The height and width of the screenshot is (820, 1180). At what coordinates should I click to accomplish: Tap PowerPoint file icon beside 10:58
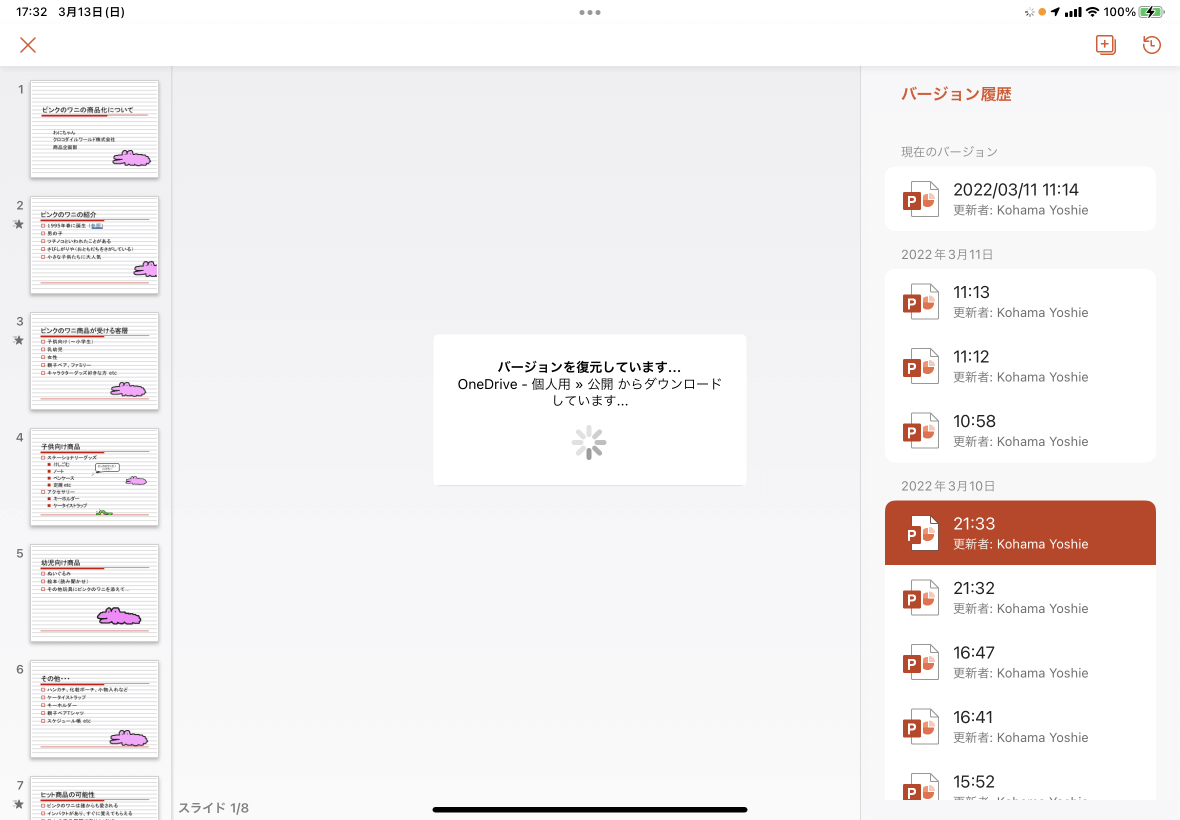click(920, 431)
